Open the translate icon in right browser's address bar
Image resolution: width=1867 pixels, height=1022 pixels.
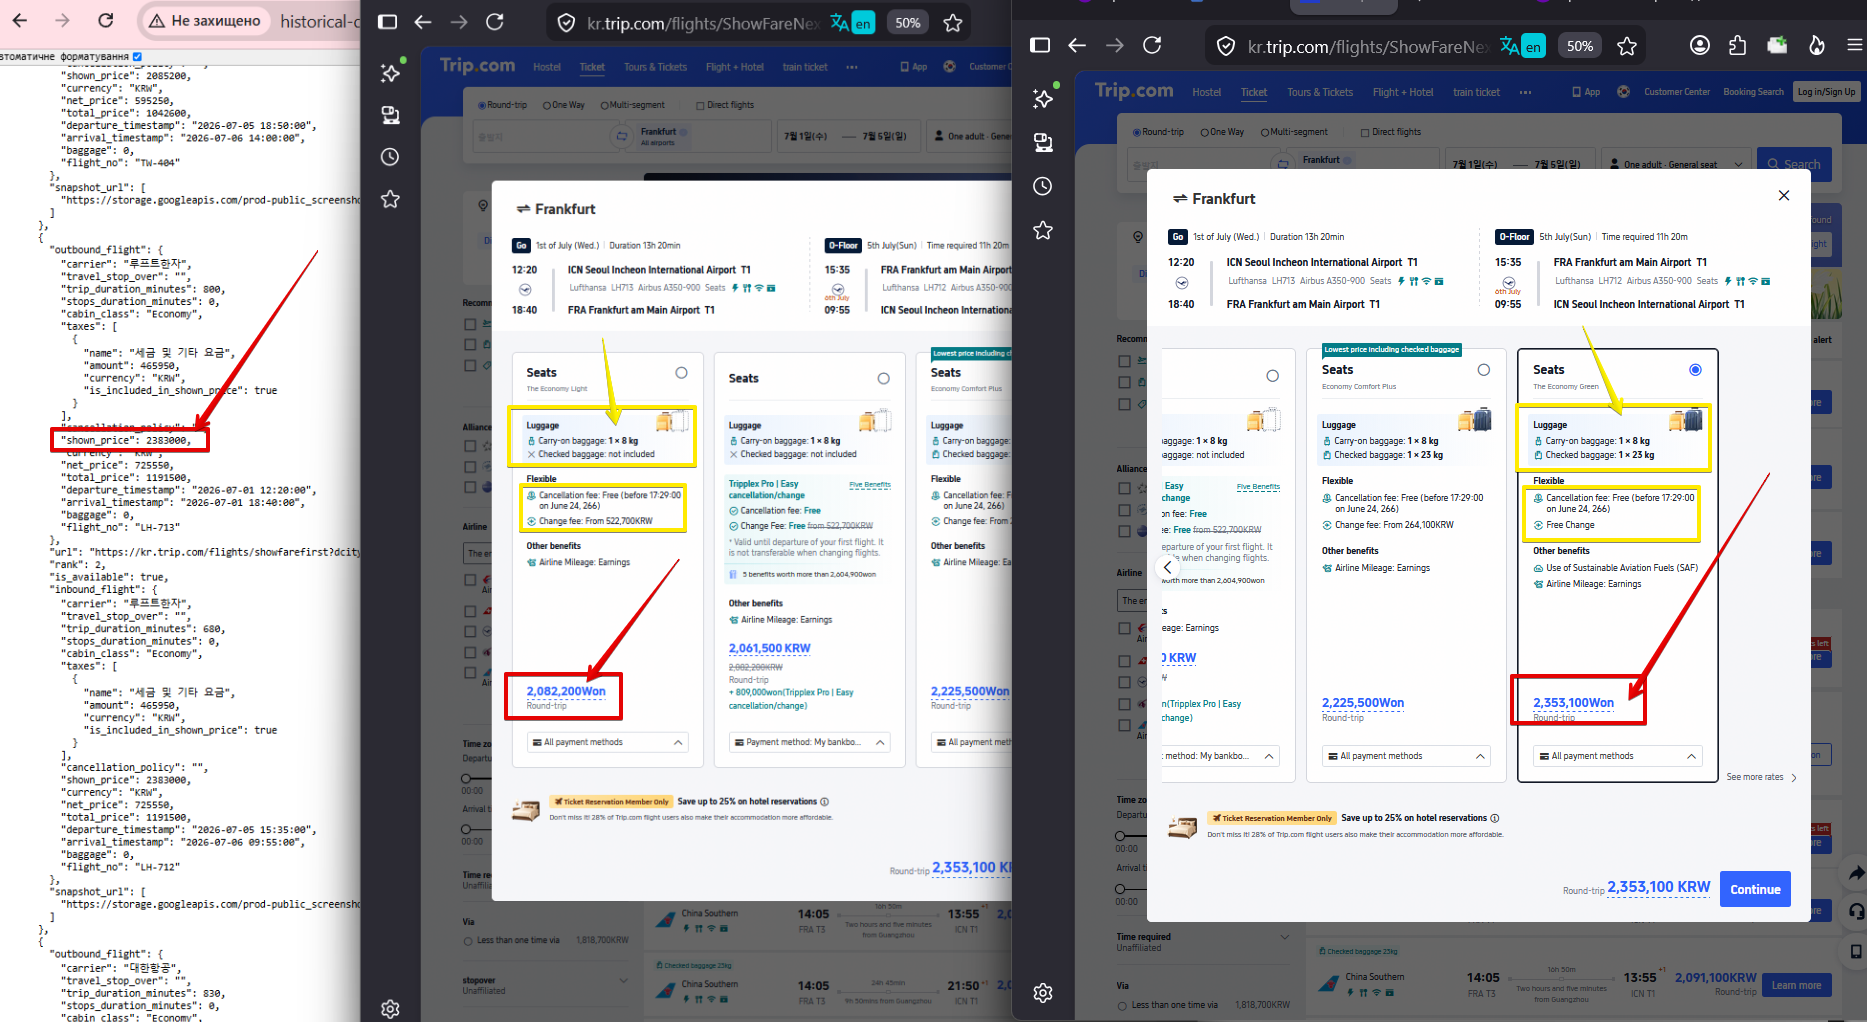click(x=1522, y=46)
